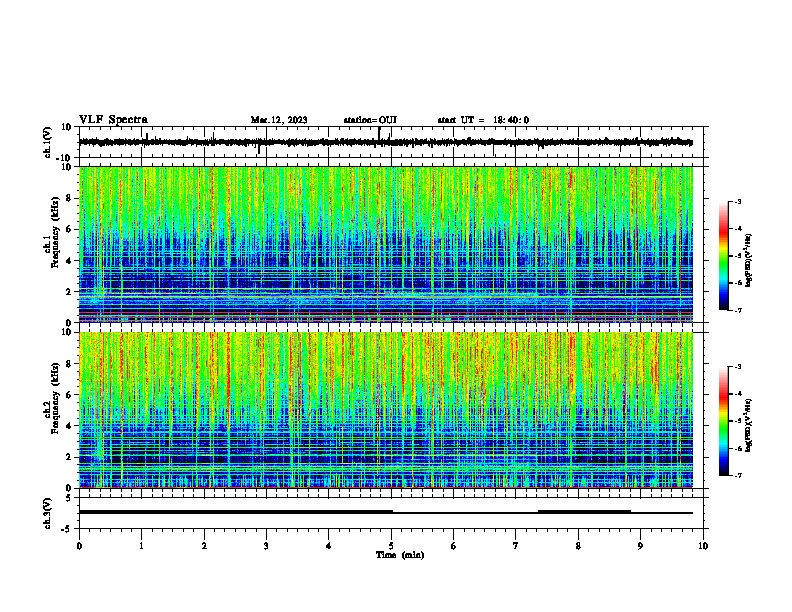Click the thick ch.3 segment near minute 8
Viewport: 792px width, 612px height.
click(x=584, y=512)
